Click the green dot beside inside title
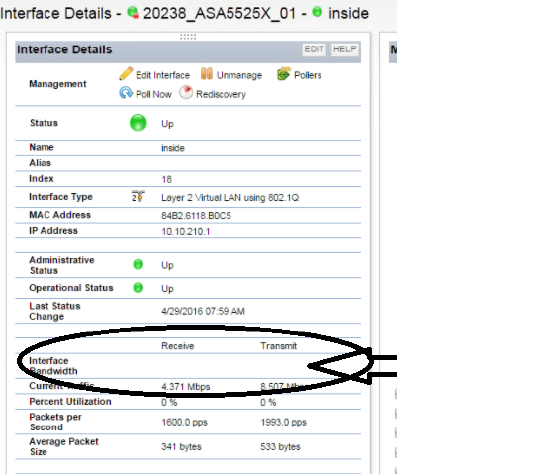Image resolution: width=550 pixels, height=474 pixels. point(317,12)
